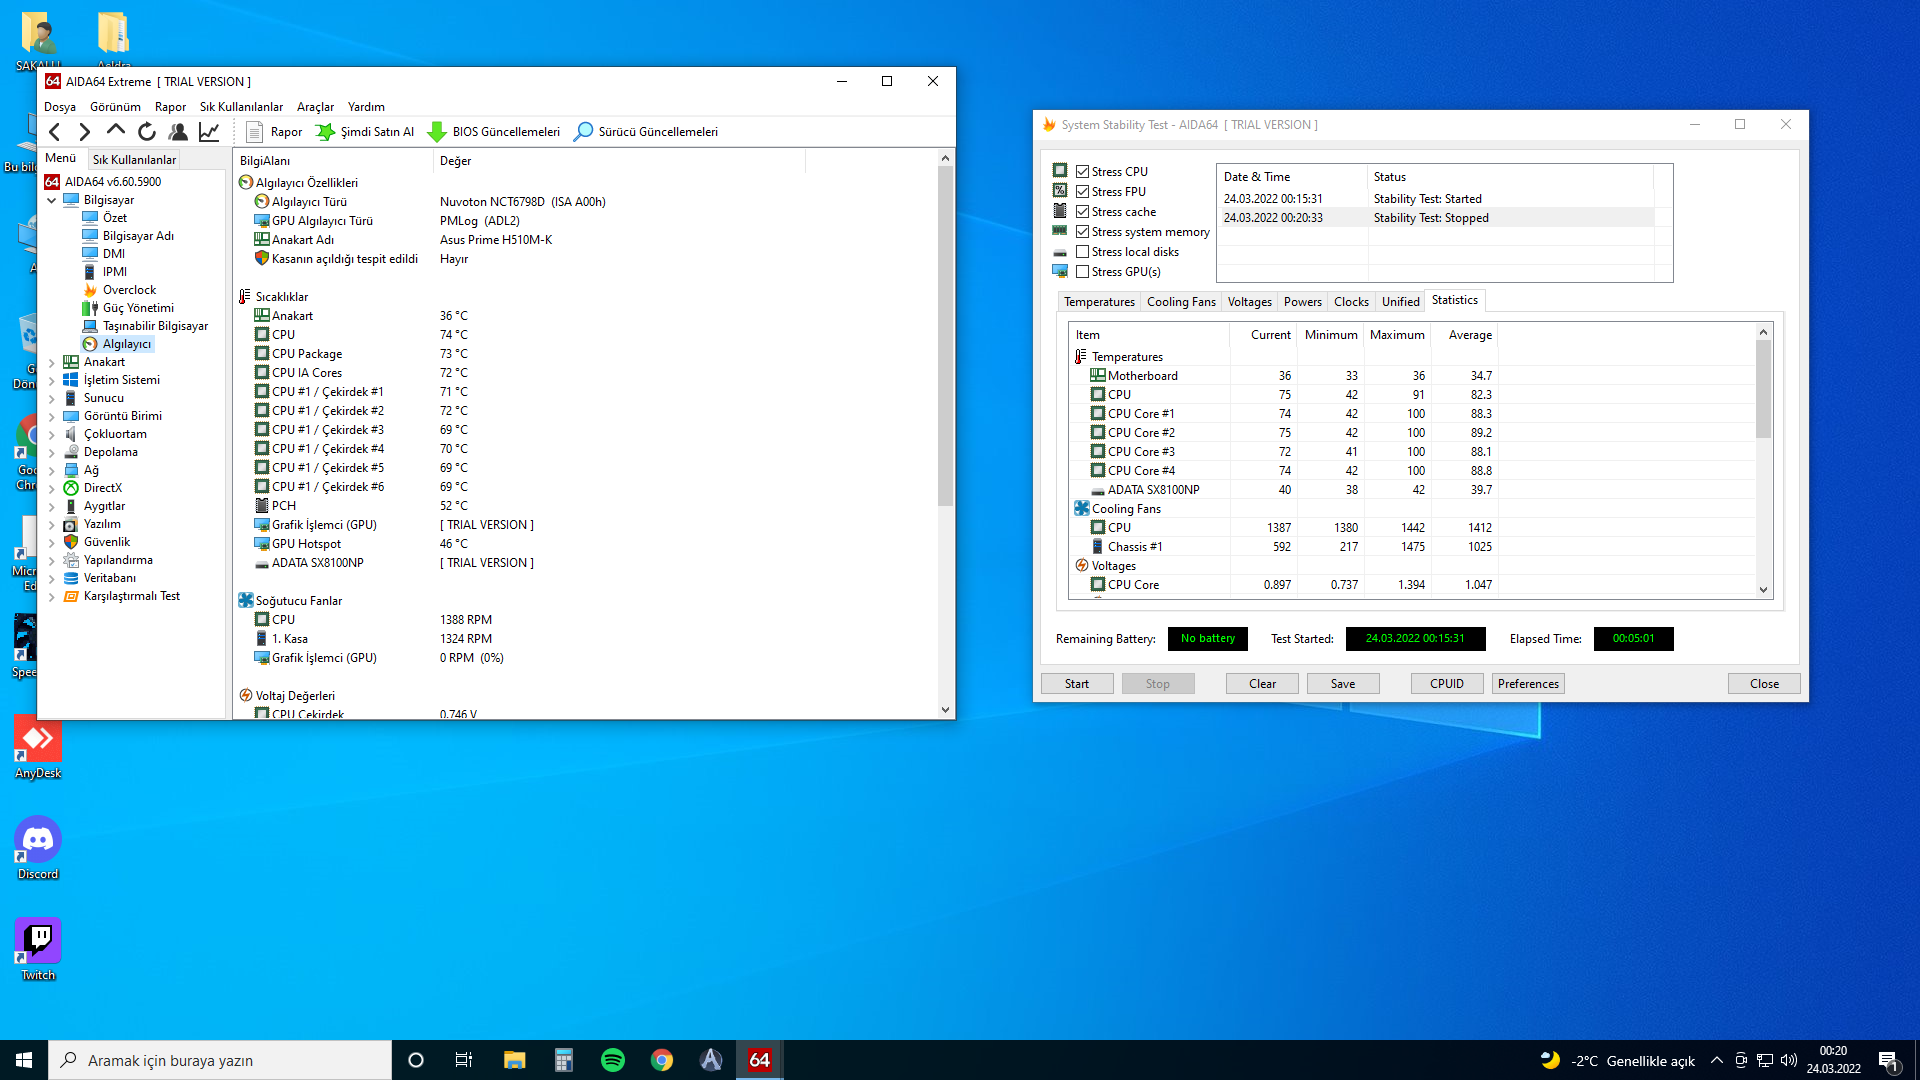Enable the Stress GPU(s) checkbox
The width and height of the screenshot is (1920, 1080).
pos(1082,272)
